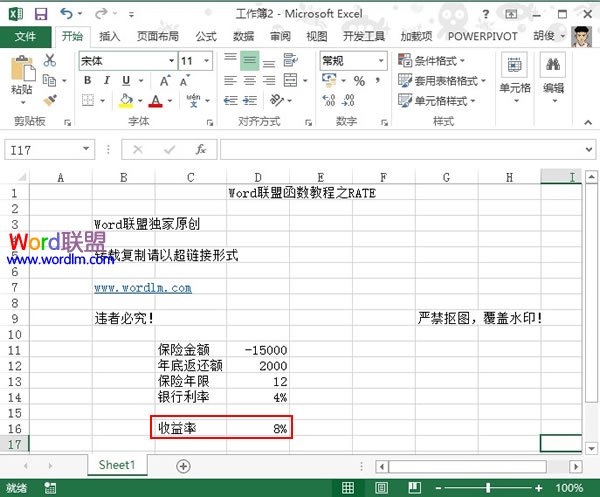Click the Comma Style icon

[x=378, y=81]
